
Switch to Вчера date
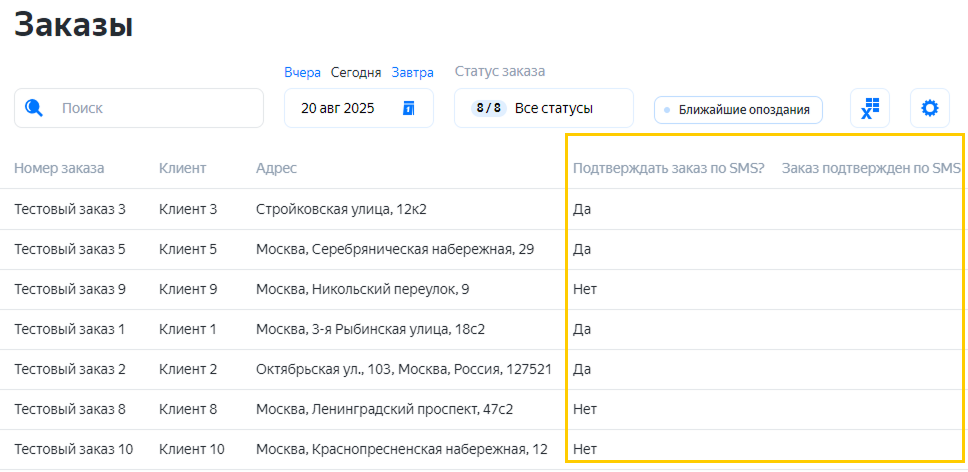coord(302,72)
